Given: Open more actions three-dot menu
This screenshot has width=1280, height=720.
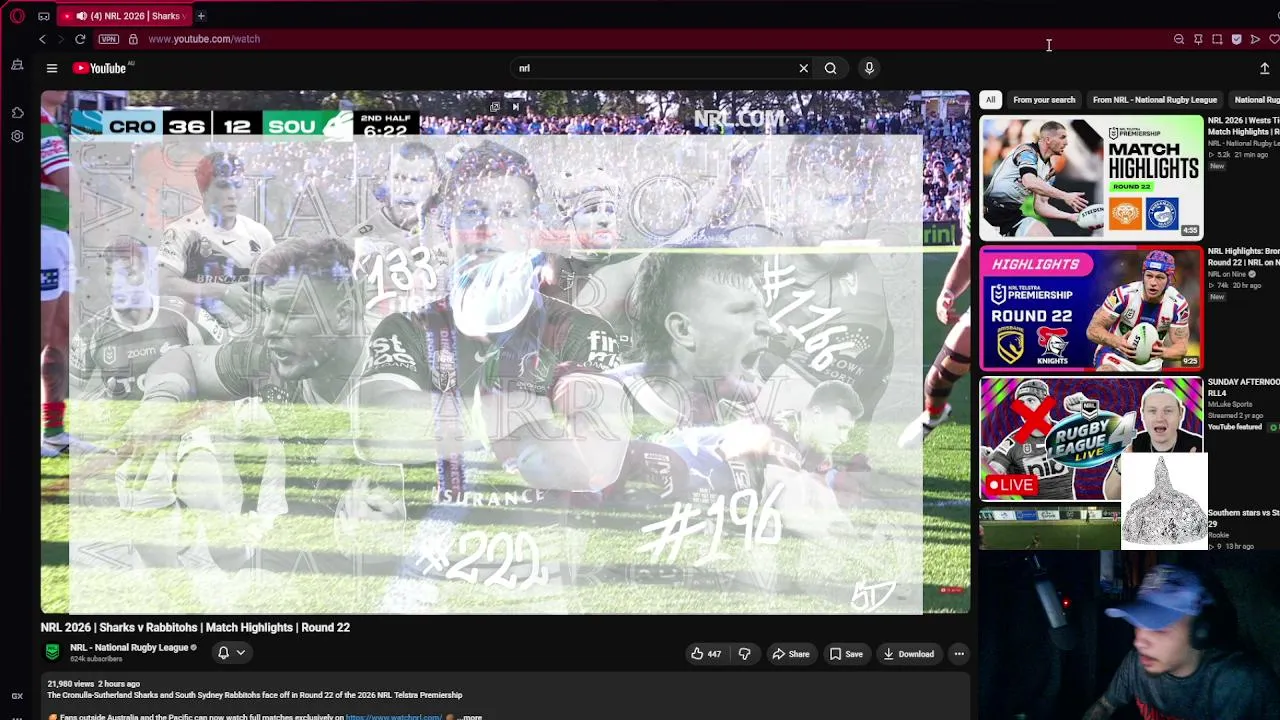Looking at the screenshot, I should point(959,654).
